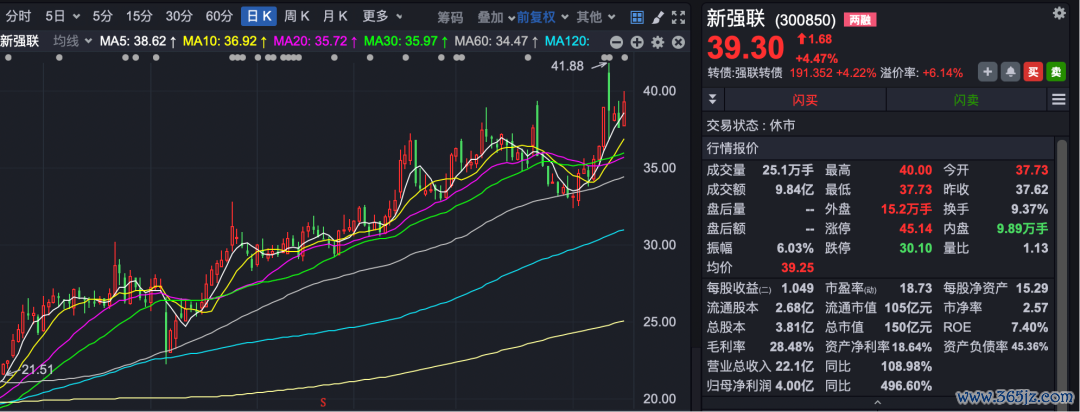
Task: Click the MA20: 35.72 indicator label
Action: point(315,41)
